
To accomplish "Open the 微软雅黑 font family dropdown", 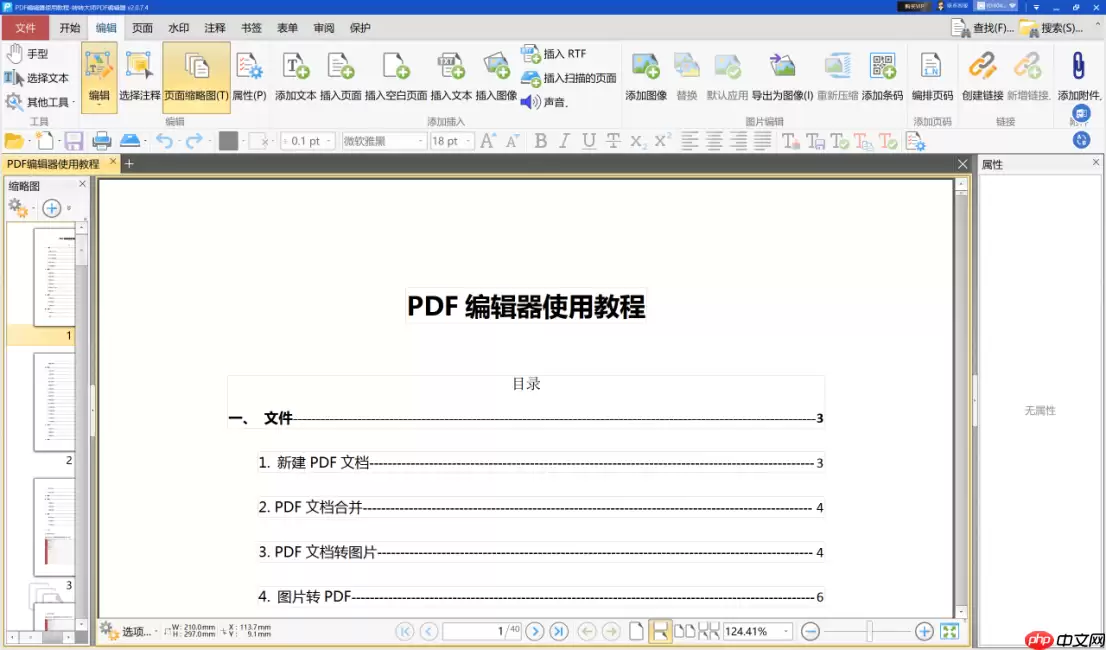I will pyautogui.click(x=383, y=141).
